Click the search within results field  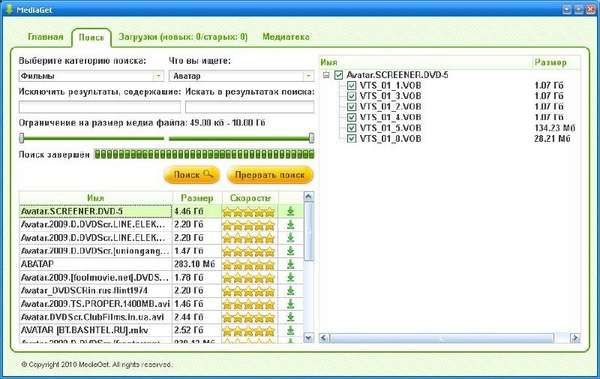(x=249, y=107)
